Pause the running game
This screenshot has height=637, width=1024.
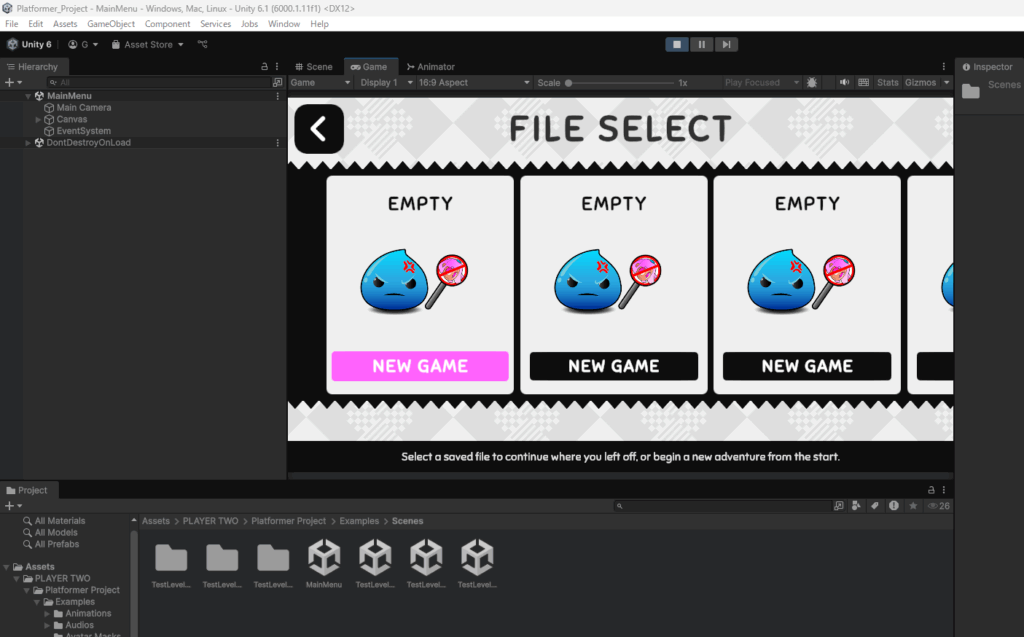click(701, 44)
